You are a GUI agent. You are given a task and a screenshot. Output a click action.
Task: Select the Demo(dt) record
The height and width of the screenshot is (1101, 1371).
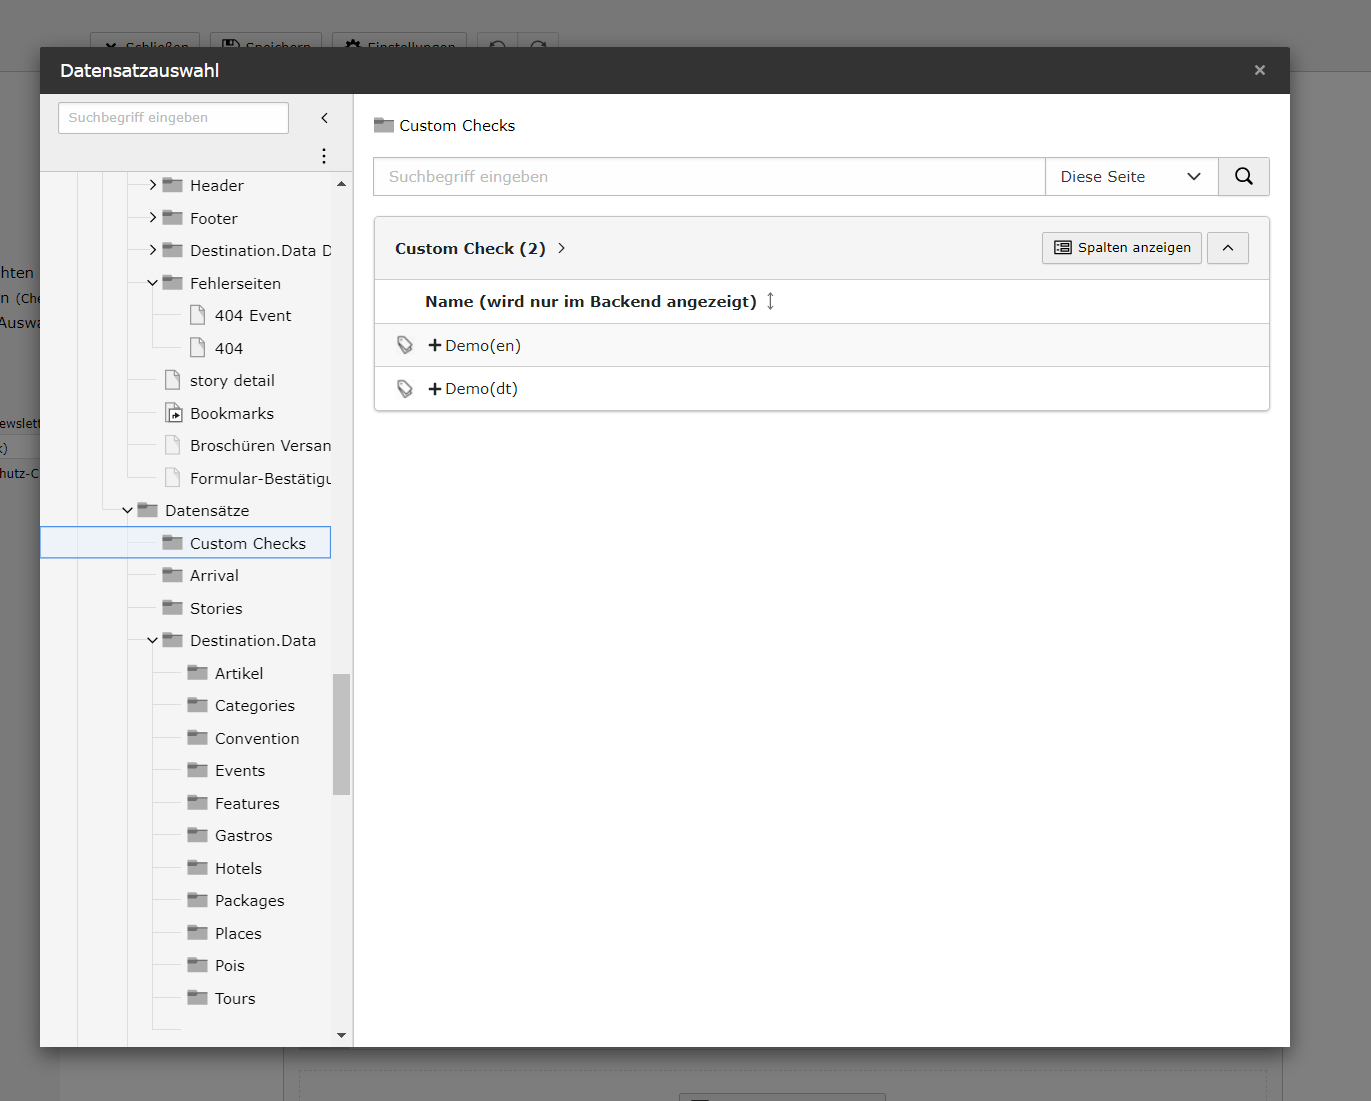coord(481,389)
